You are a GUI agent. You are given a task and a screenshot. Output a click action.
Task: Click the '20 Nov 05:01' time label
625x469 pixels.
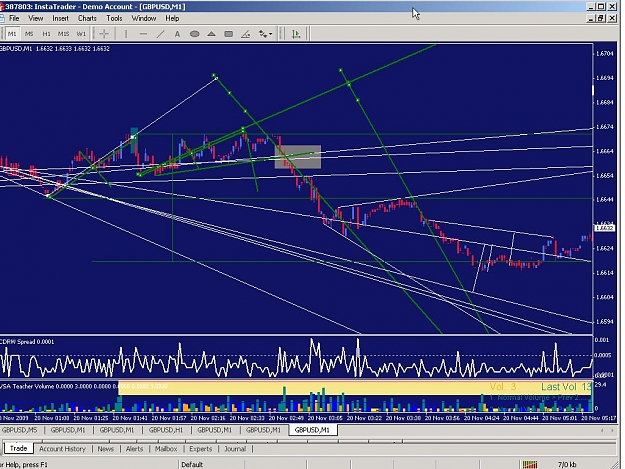pyautogui.click(x=559, y=418)
